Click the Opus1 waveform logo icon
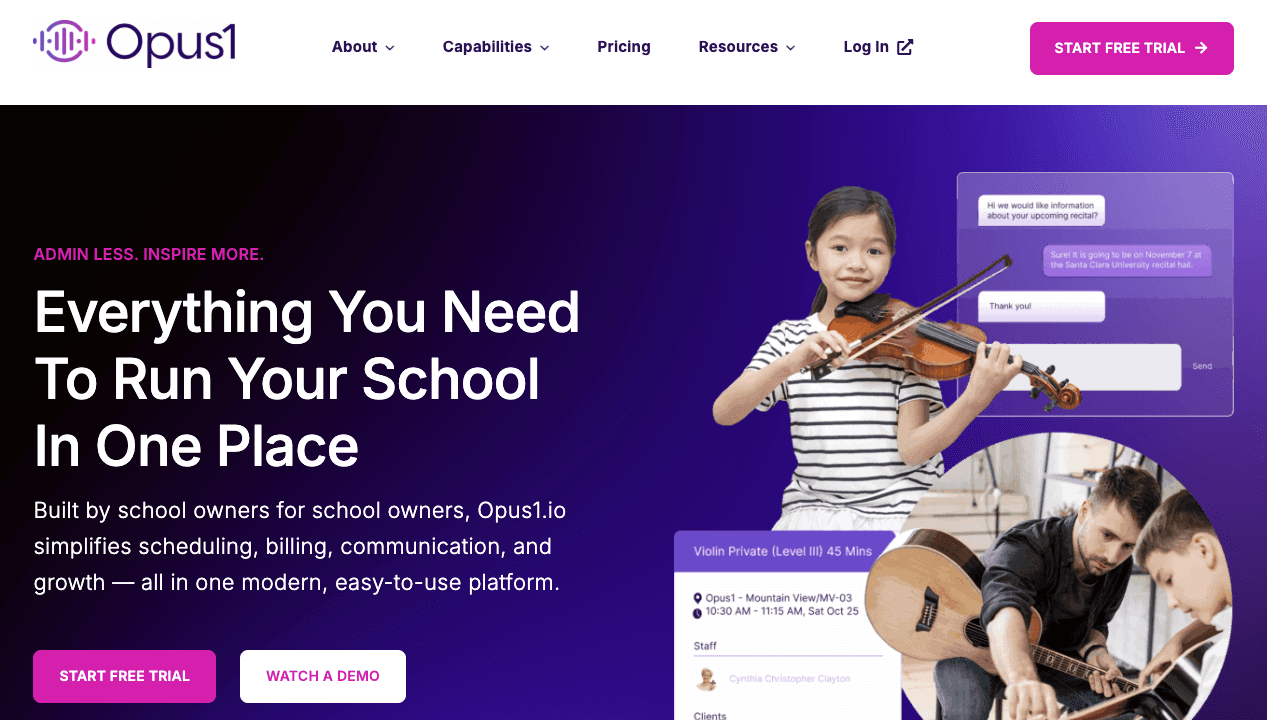 [x=64, y=42]
